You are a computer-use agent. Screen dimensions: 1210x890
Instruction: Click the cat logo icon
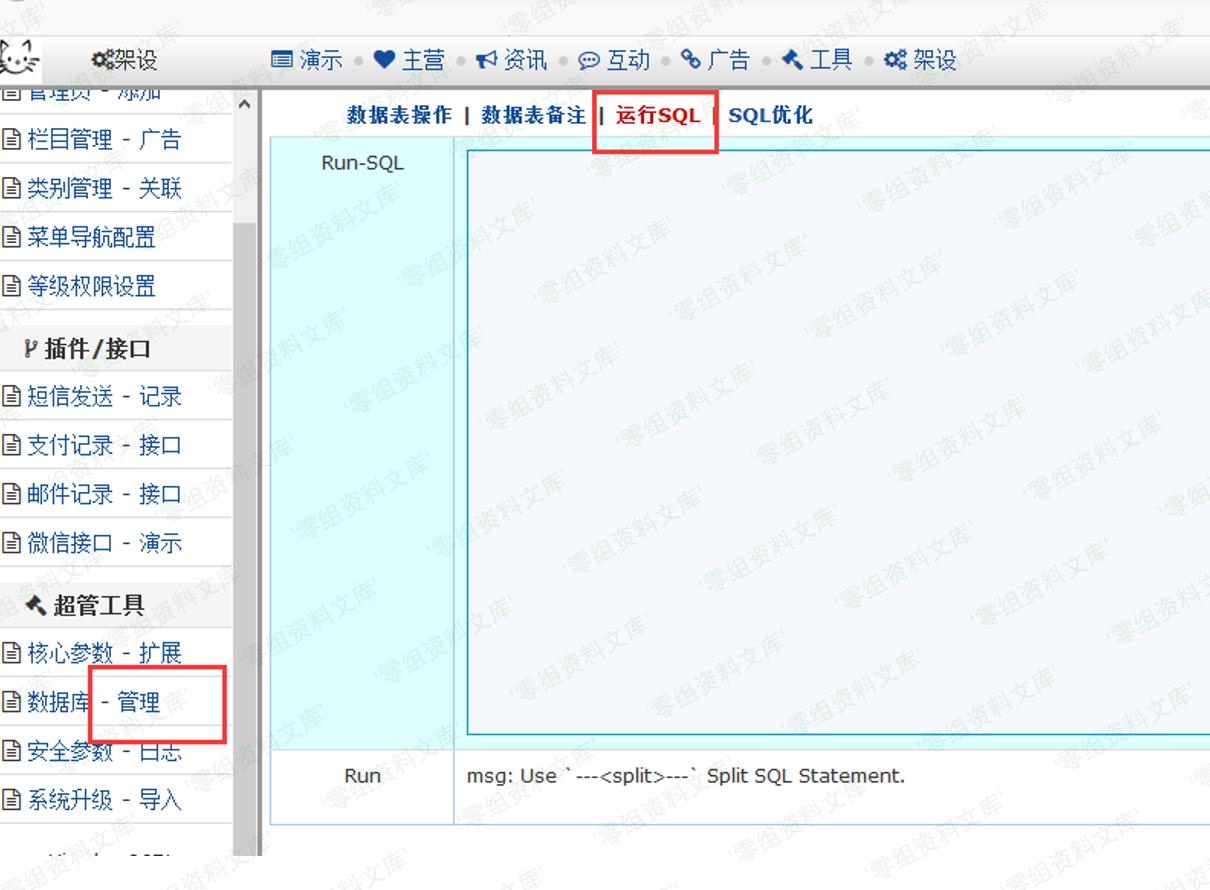point(18,58)
